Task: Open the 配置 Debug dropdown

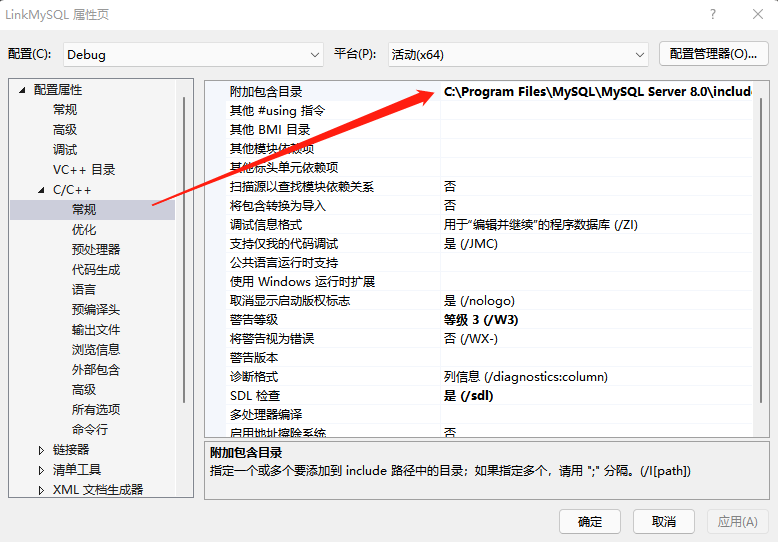Action: coord(193,54)
